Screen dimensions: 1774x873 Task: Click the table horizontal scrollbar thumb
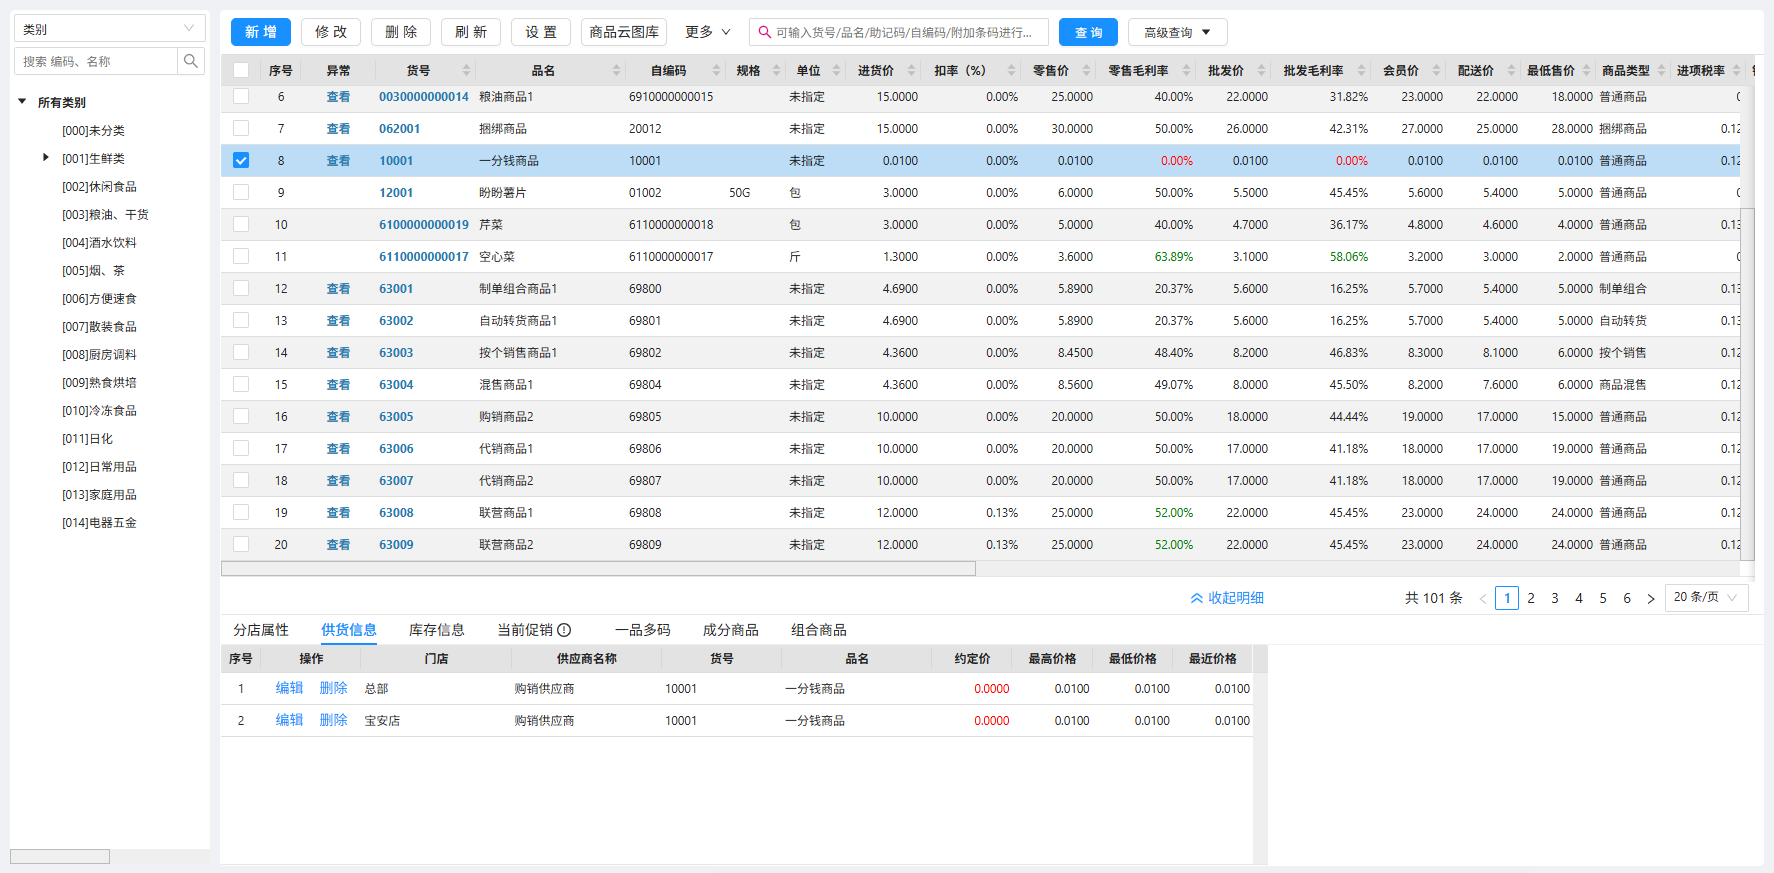point(598,568)
